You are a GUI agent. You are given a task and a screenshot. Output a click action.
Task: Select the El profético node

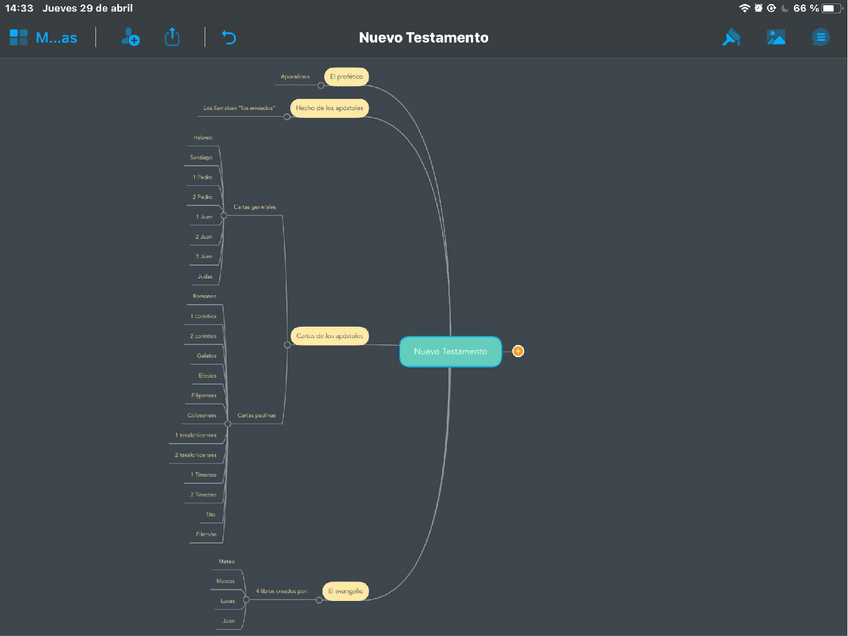[x=347, y=76]
